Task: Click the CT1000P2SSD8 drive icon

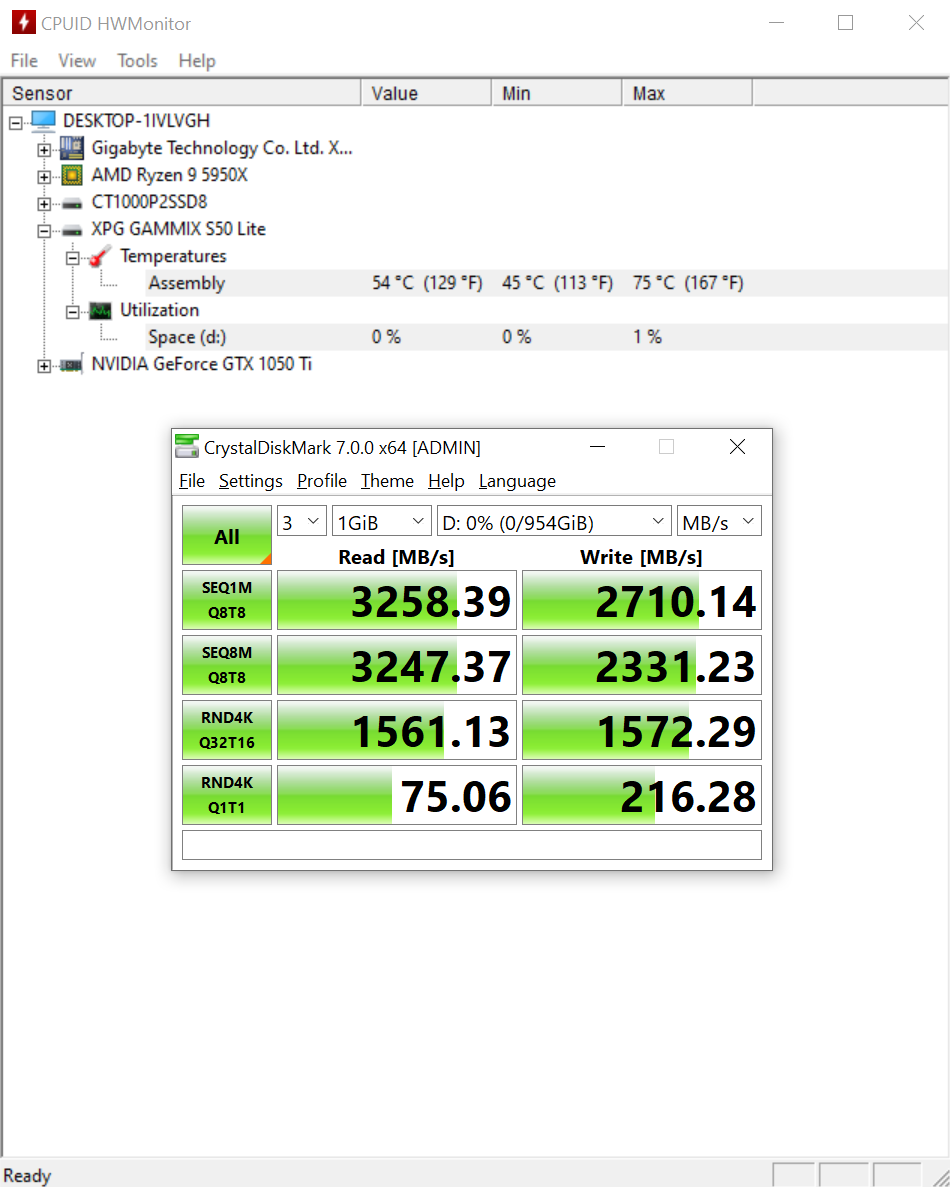Action: coord(72,203)
